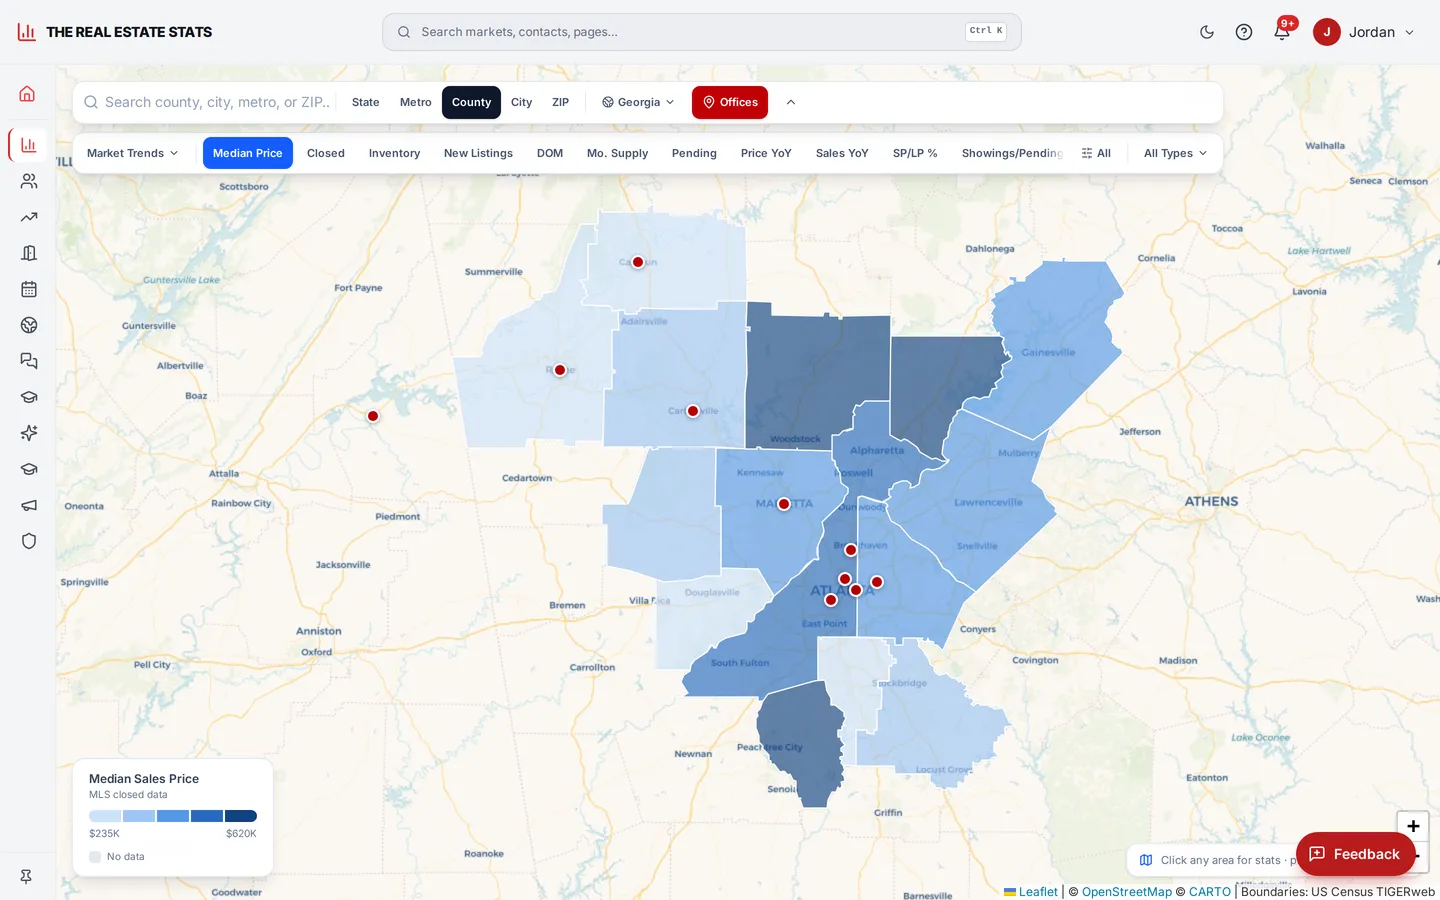Viewport: 1440px width, 900px height.
Task: Select the Median Price metric tab
Action: click(x=248, y=153)
